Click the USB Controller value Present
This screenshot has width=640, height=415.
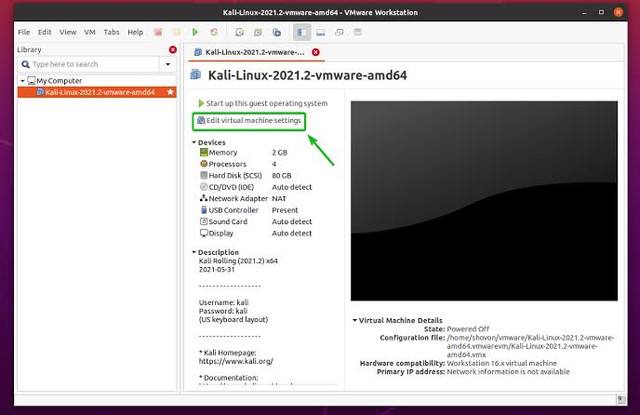click(285, 210)
